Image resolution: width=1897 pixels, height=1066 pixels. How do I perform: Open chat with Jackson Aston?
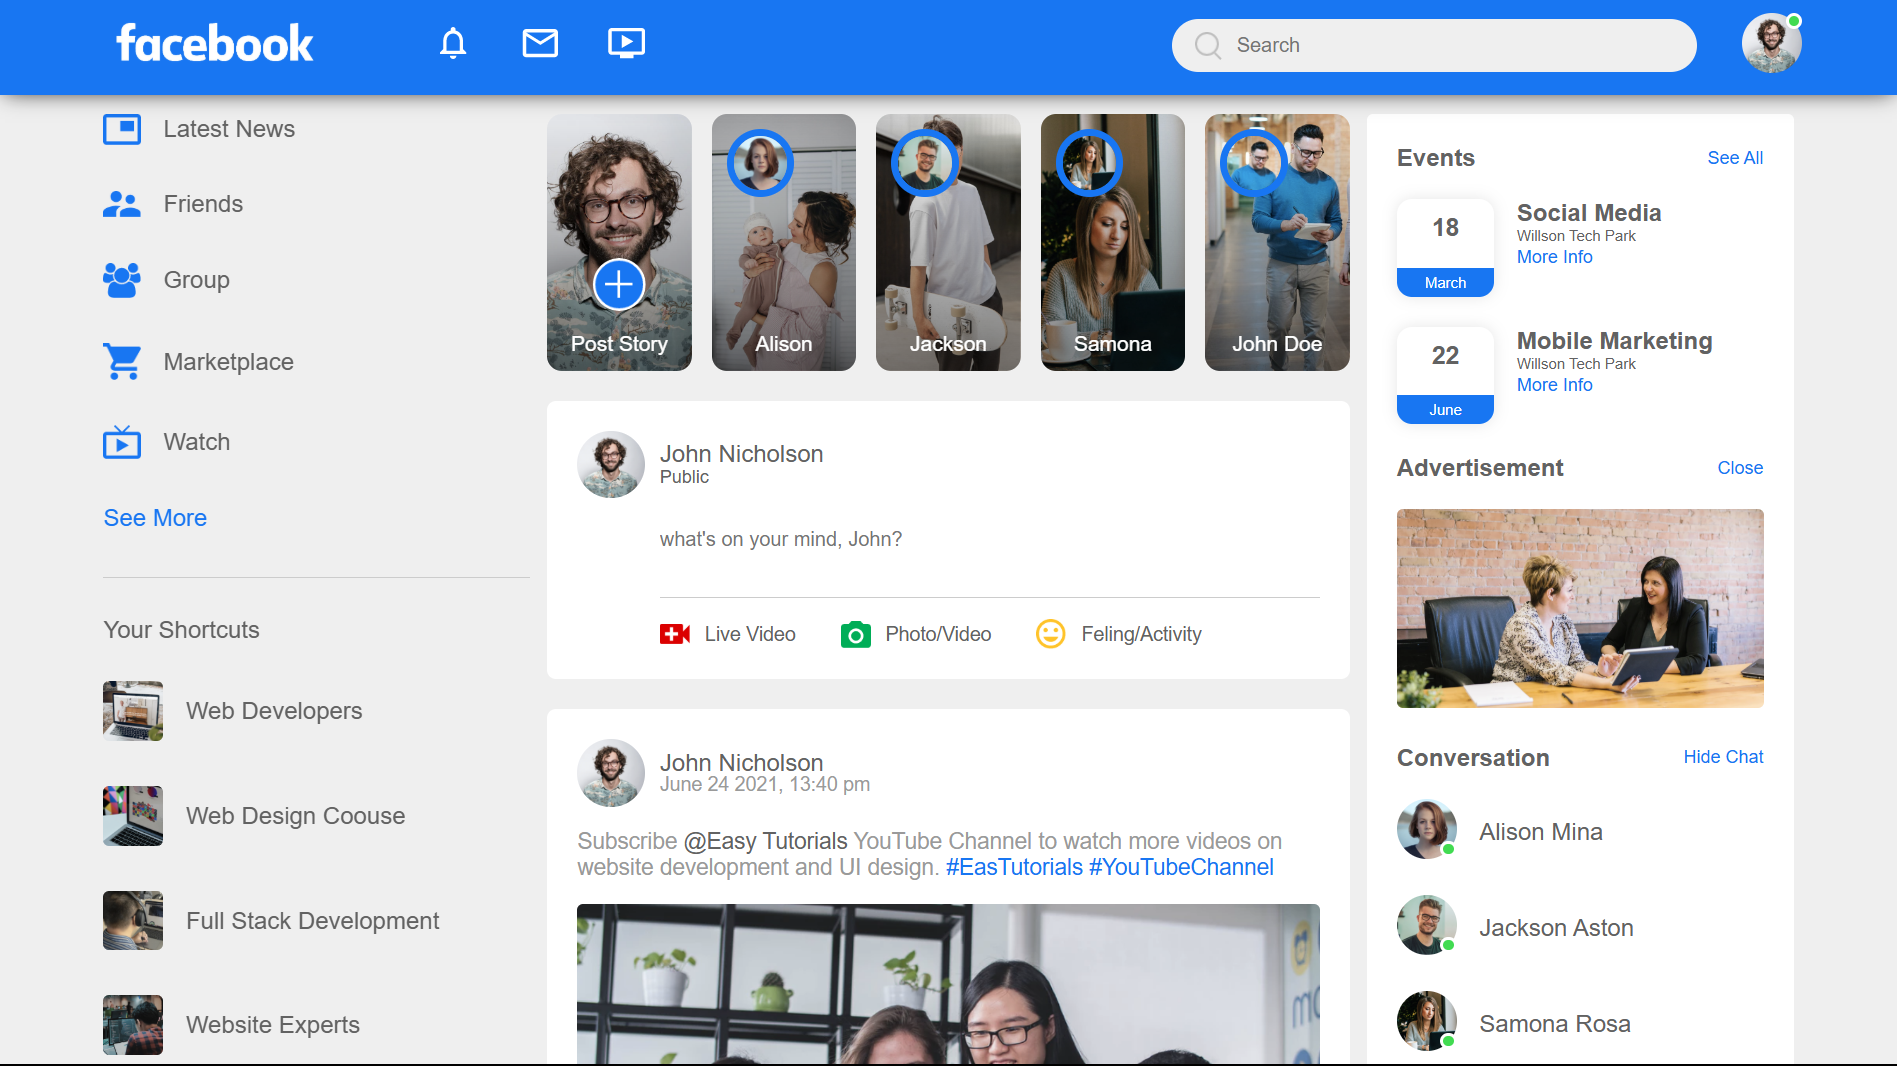click(1555, 928)
